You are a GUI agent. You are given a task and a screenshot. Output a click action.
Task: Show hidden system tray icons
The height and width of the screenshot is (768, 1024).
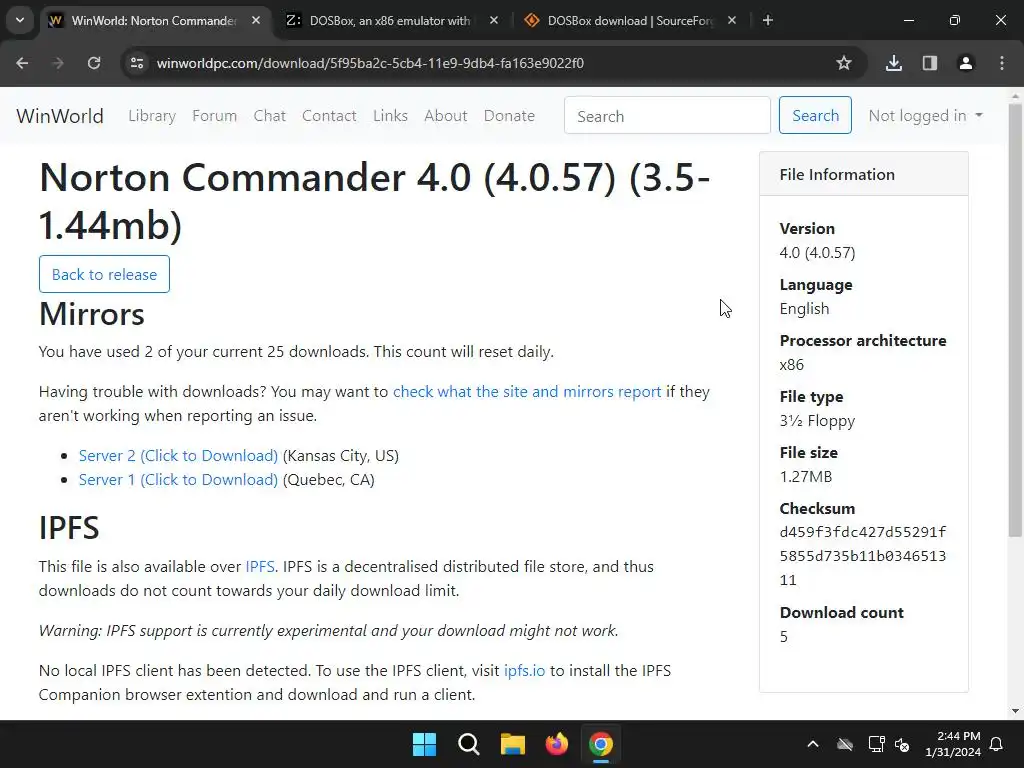pos(813,744)
